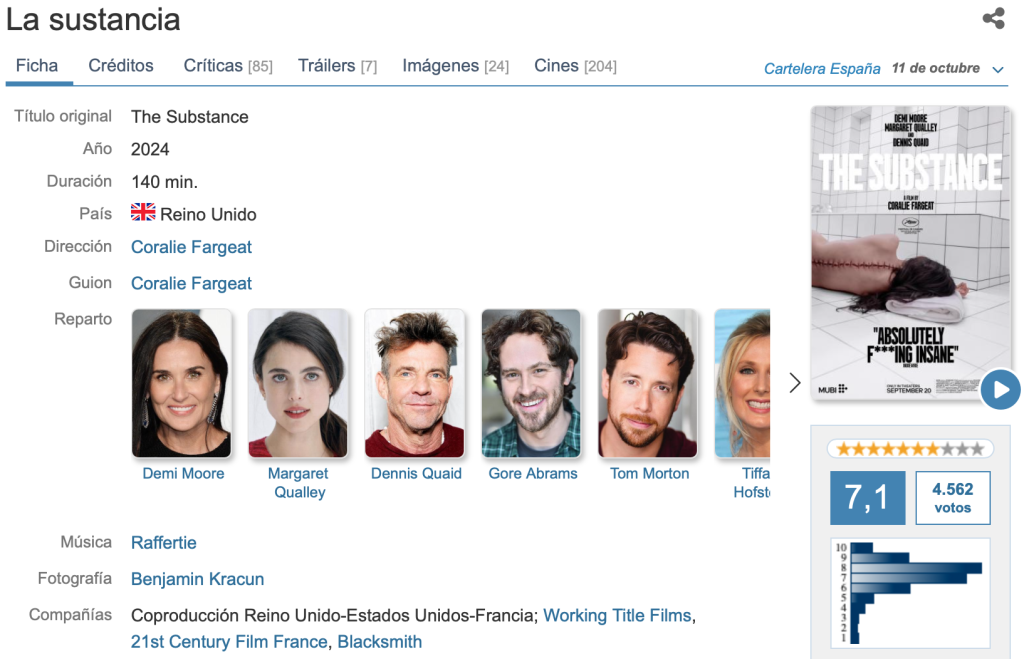Screen dimensions: 1024x659
Task: Click the United Kingdom flag icon
Action: (x=143, y=212)
